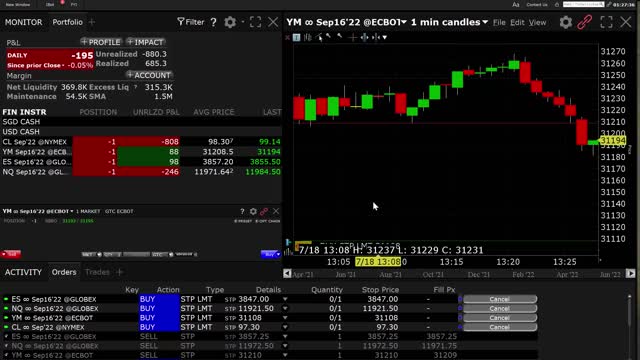This screenshot has height=360, width=640.
Task: Expand details arrow for CL BUY STP LMT order
Action: click(x=285, y=327)
